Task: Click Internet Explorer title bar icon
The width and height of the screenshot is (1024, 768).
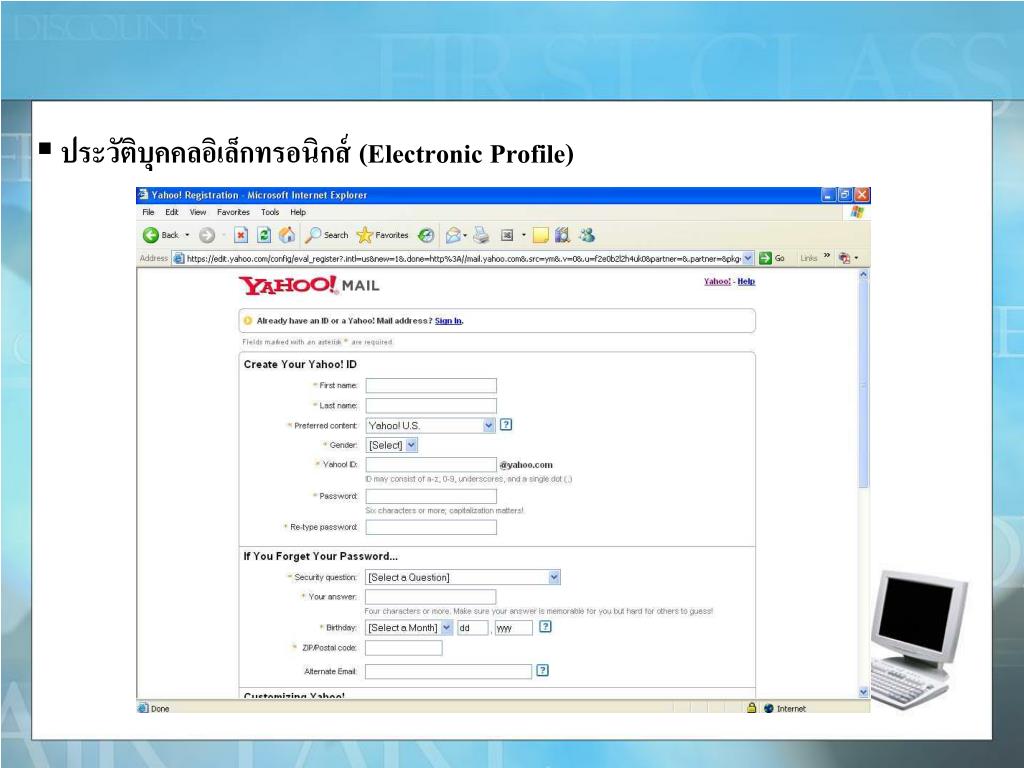Action: click(143, 195)
